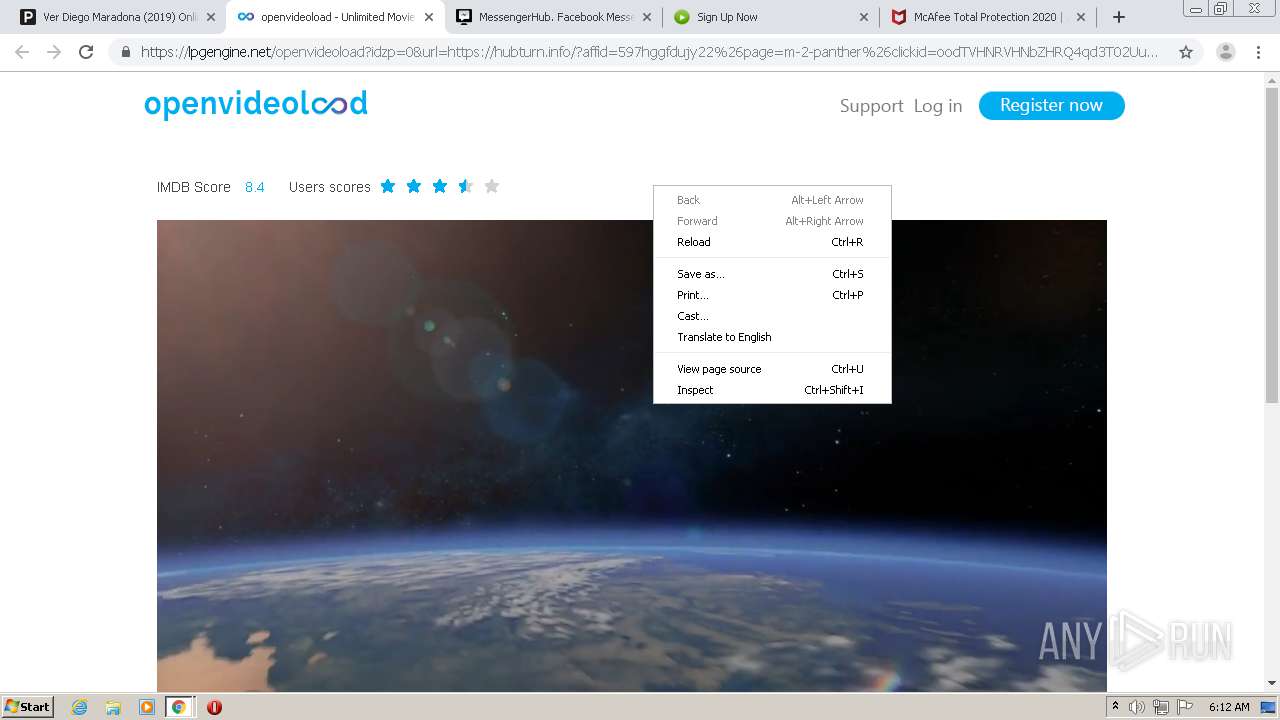Click the scrollbar up arrow

tap(1272, 80)
